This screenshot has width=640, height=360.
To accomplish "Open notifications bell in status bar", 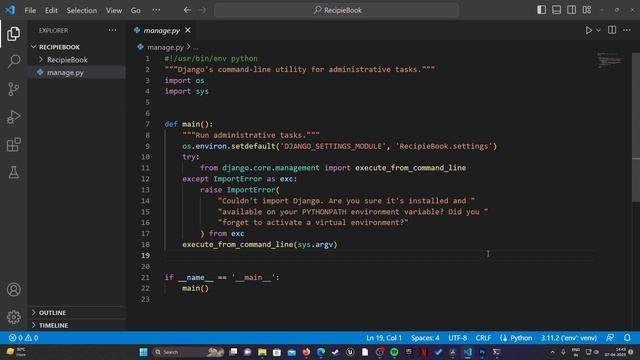I will pyautogui.click(x=627, y=338).
